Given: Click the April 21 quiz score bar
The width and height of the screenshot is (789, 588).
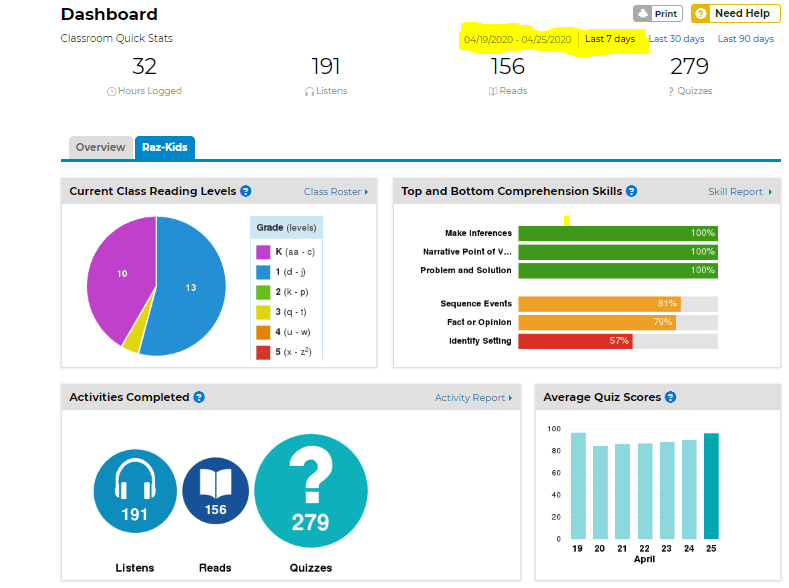Looking at the screenshot, I should click(x=622, y=491).
